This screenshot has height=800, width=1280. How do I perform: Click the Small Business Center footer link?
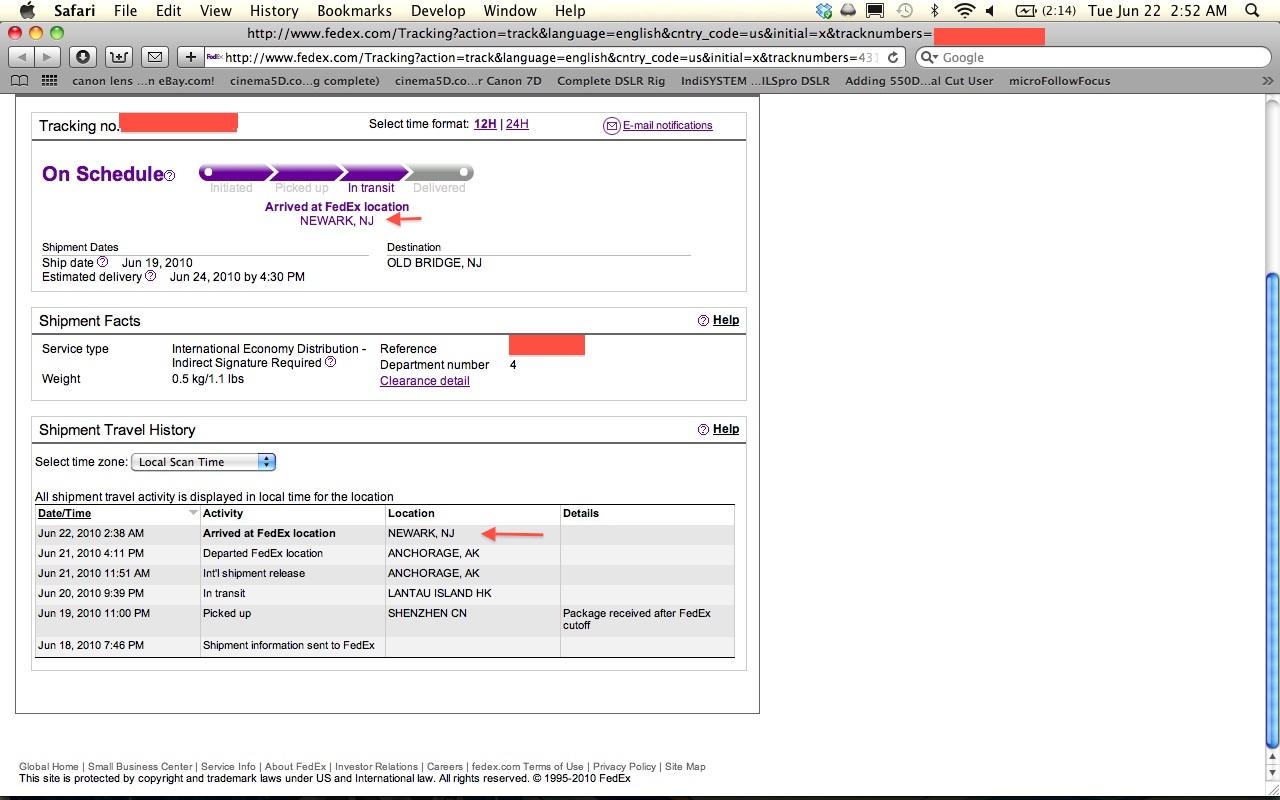140,767
